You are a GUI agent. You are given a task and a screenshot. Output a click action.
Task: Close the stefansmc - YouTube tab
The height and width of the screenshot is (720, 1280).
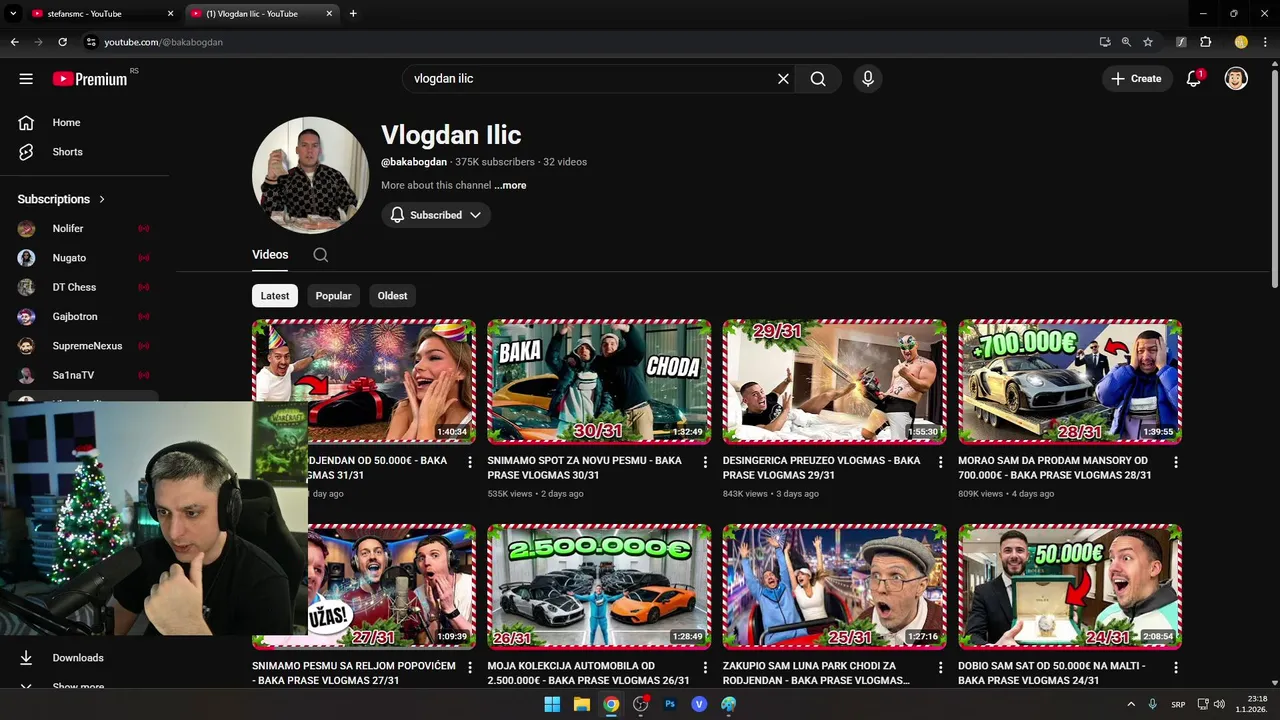(x=170, y=14)
